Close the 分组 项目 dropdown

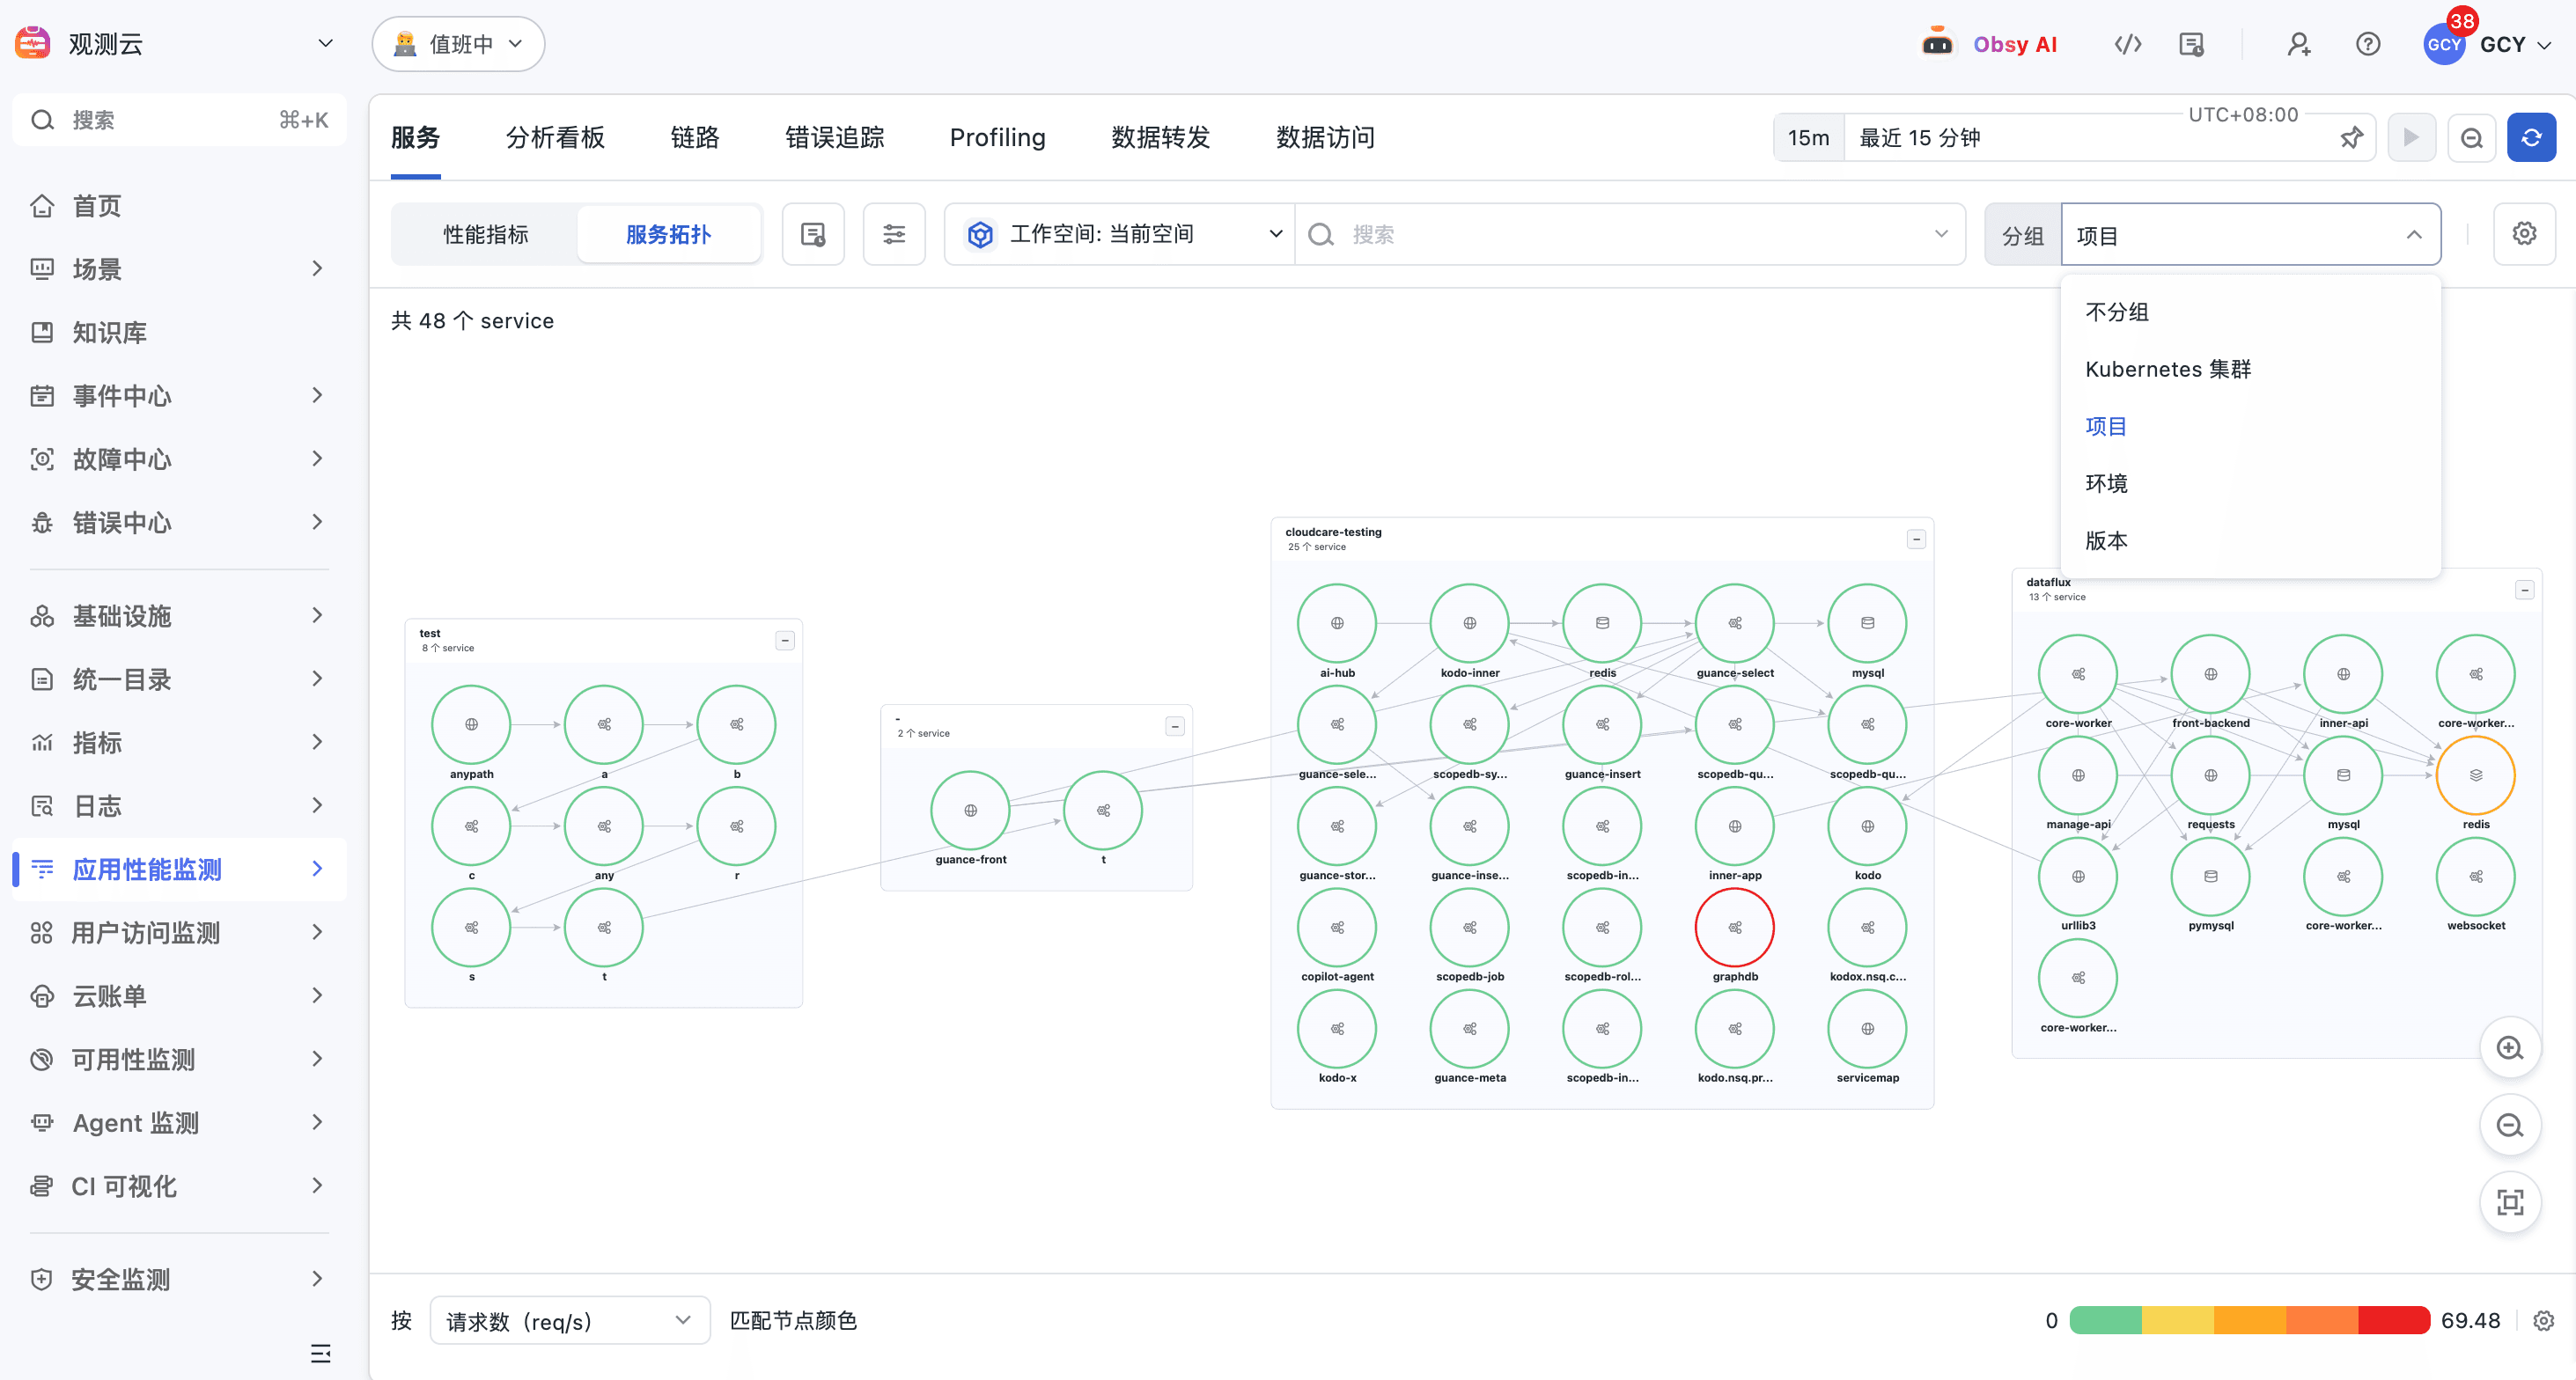coord(2250,235)
